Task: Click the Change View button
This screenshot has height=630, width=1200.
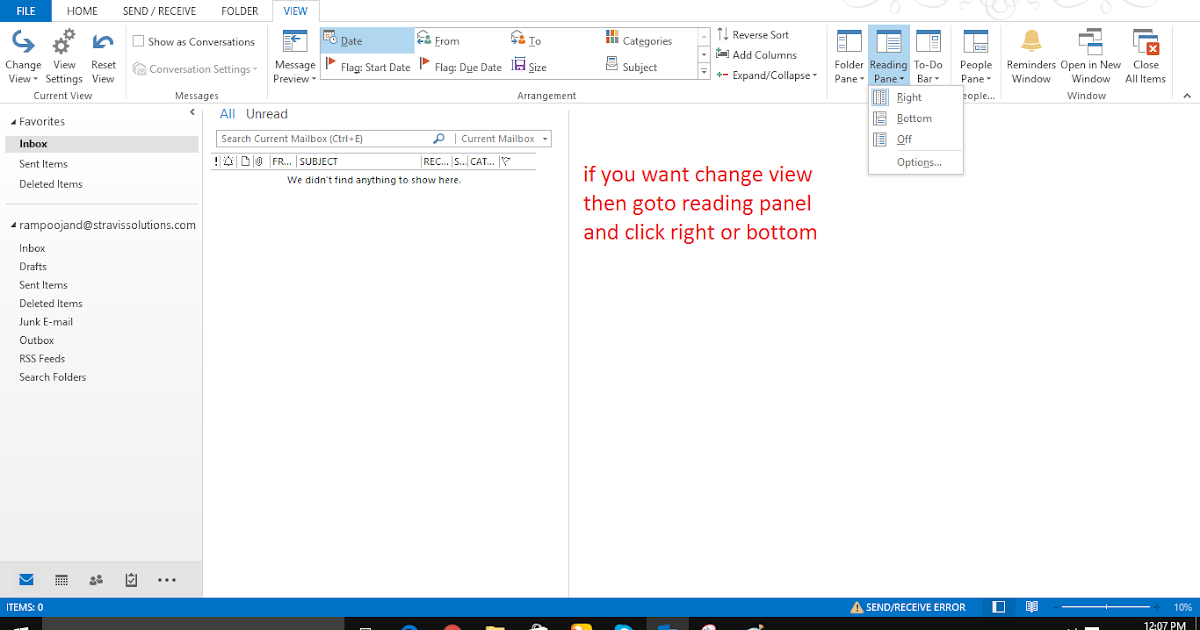Action: [x=23, y=55]
